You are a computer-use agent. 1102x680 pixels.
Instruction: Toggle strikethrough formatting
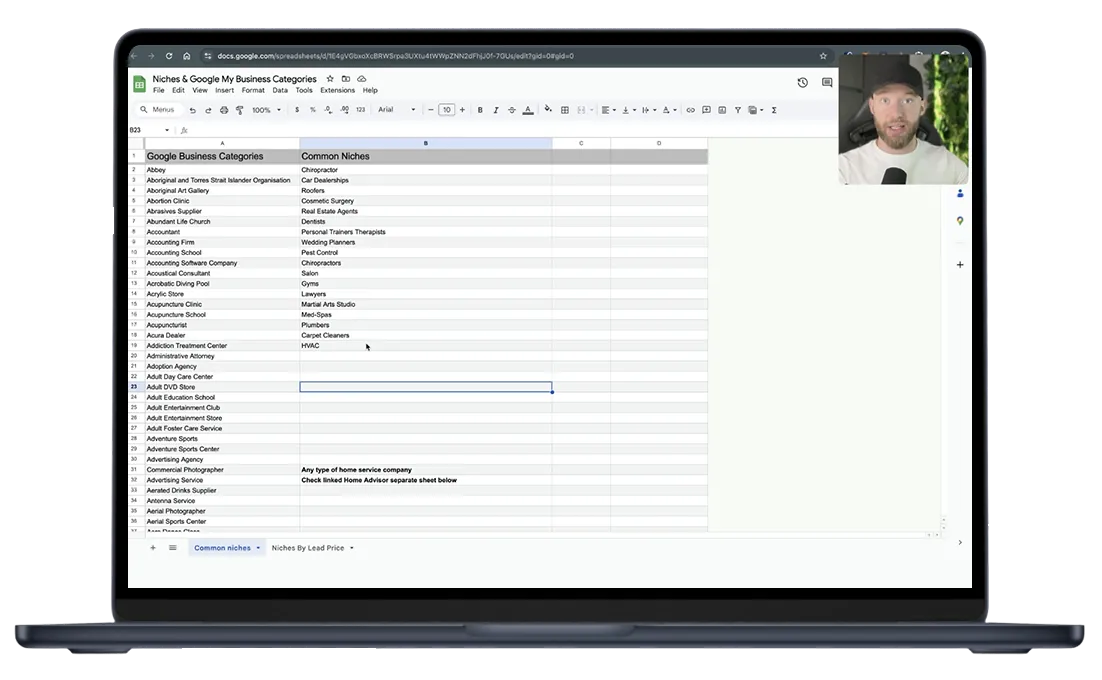click(512, 110)
